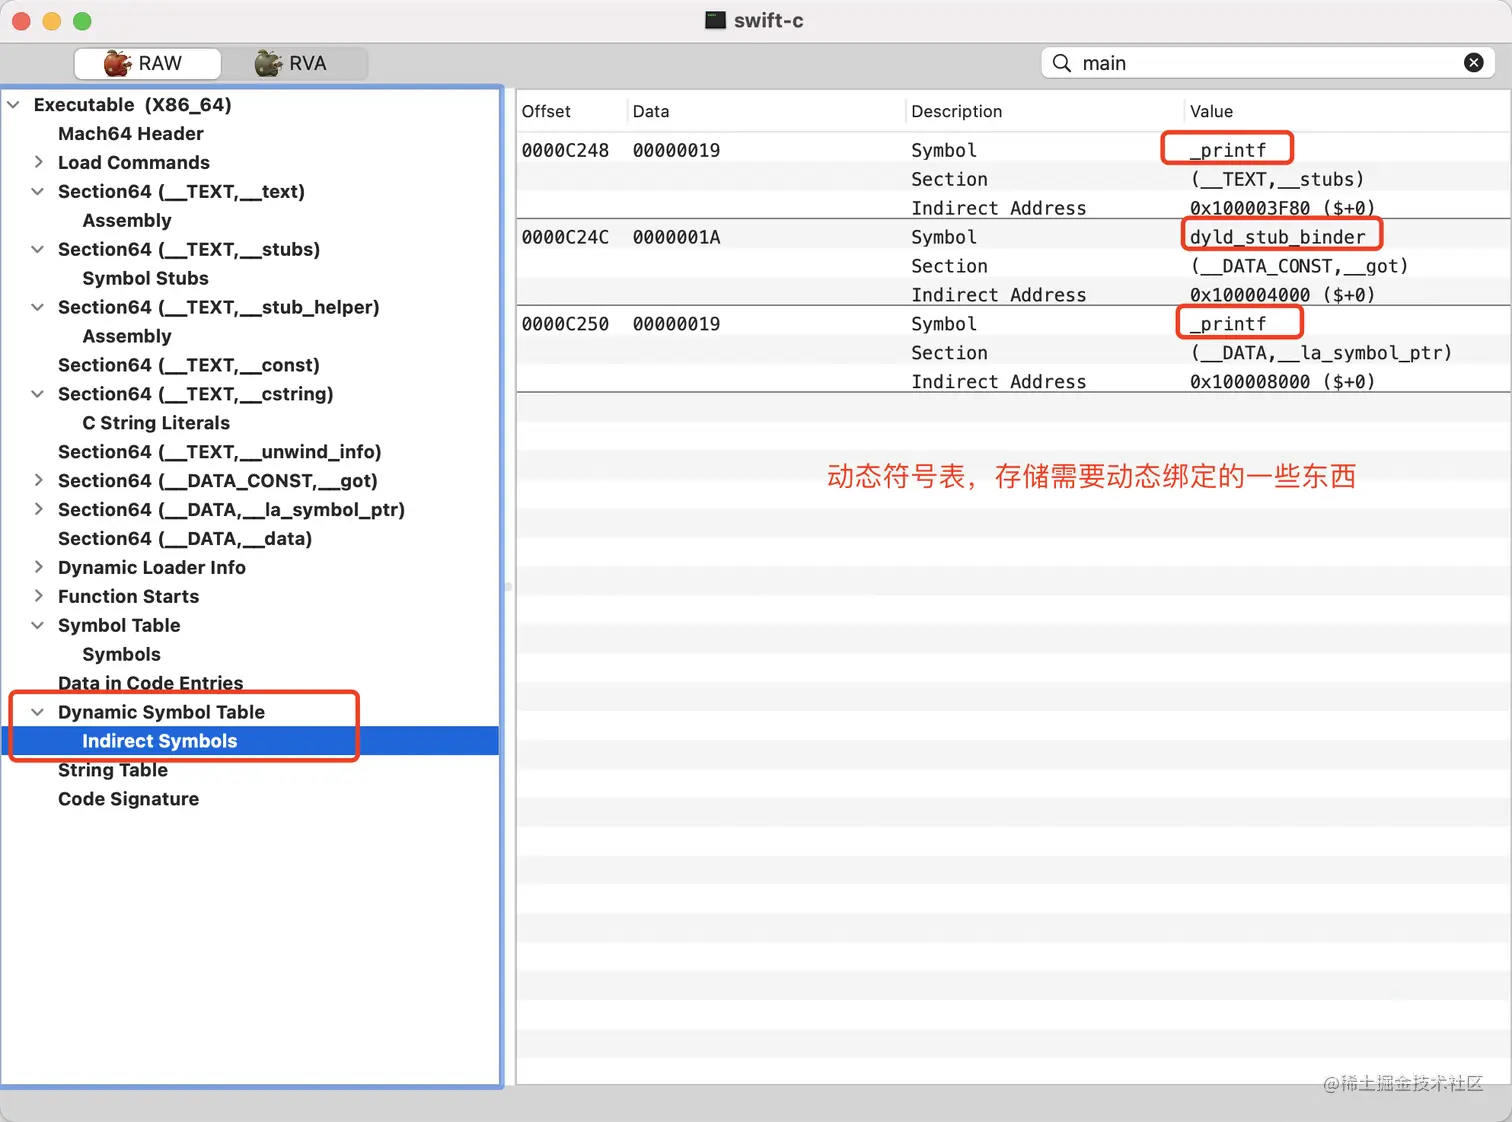Open Assembly under Section64 (__TEXT,__stub_helper)
The image size is (1512, 1122).
click(x=127, y=337)
